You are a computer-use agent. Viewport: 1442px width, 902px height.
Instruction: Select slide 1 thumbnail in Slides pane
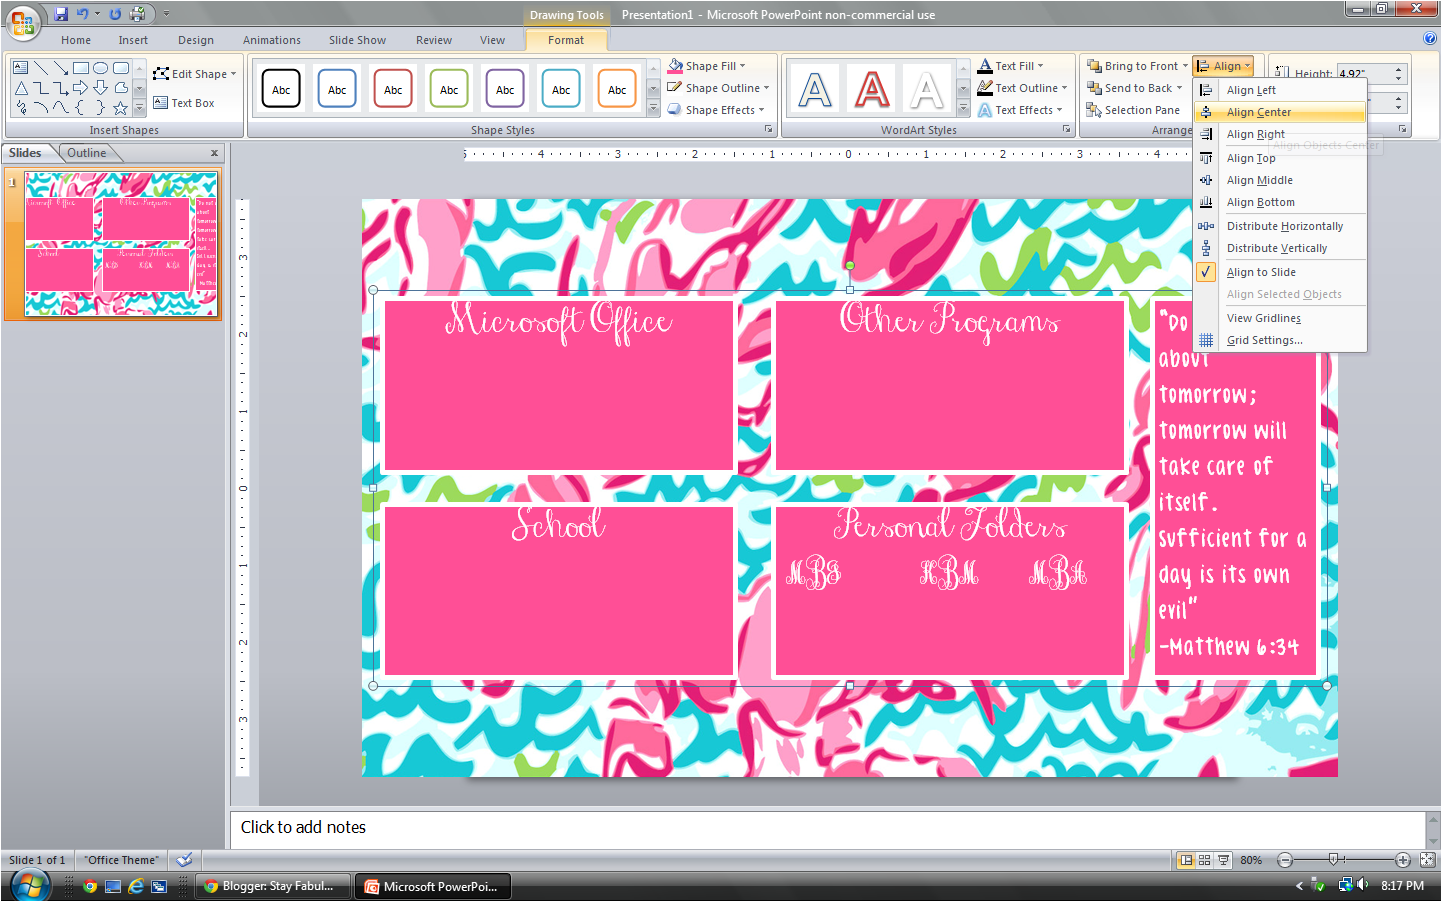pos(121,245)
